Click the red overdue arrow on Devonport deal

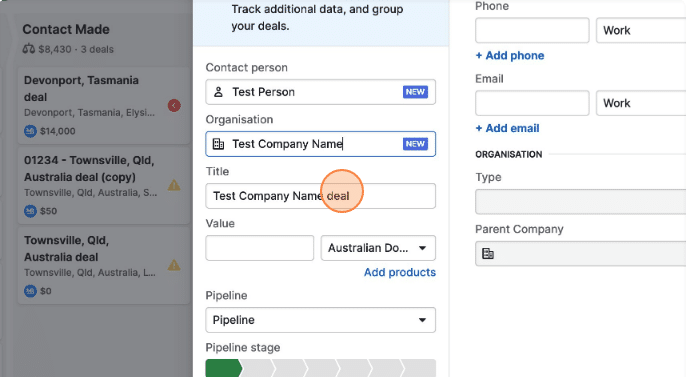click(x=174, y=105)
